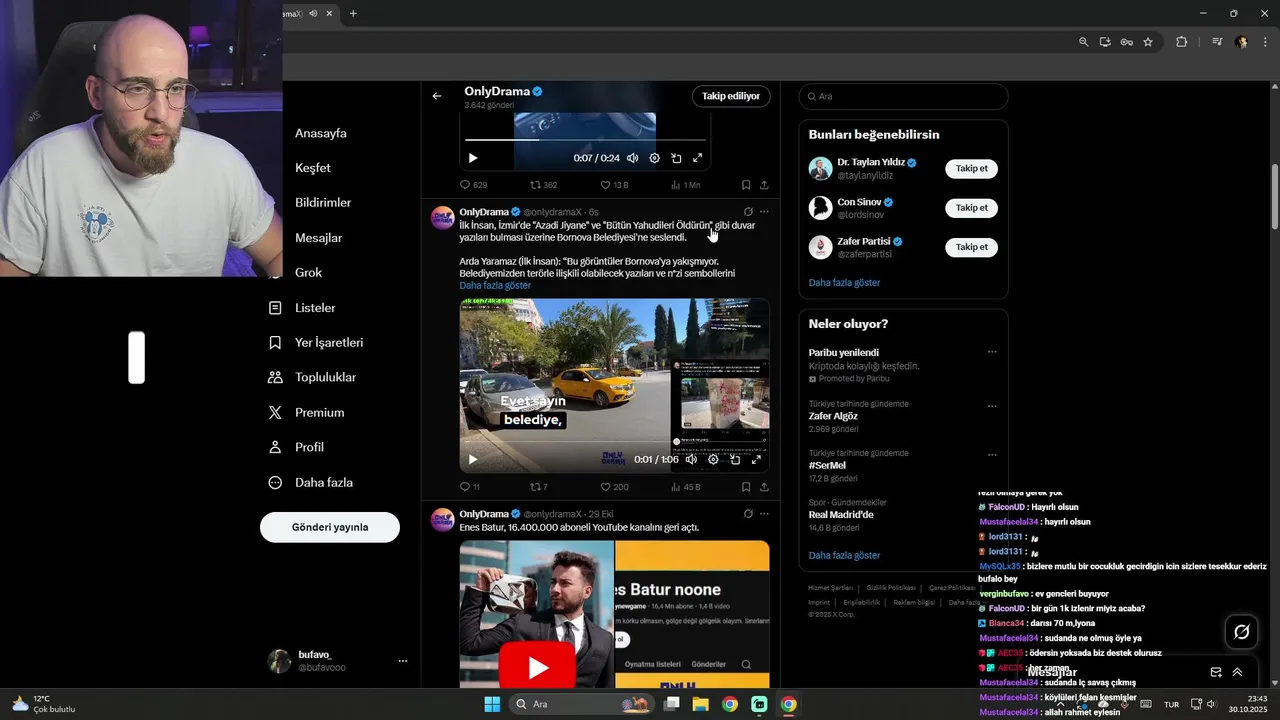The image size is (1280, 720).
Task: Like the post with 200 likes
Action: (x=614, y=487)
